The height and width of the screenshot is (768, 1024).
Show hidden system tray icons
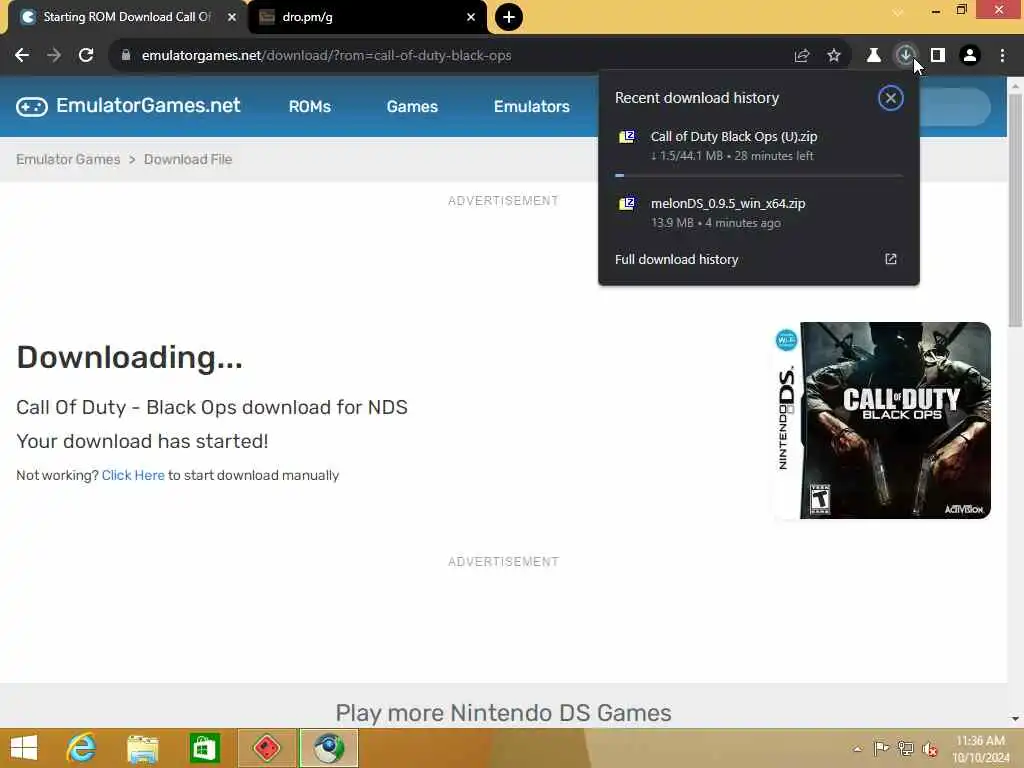857,749
